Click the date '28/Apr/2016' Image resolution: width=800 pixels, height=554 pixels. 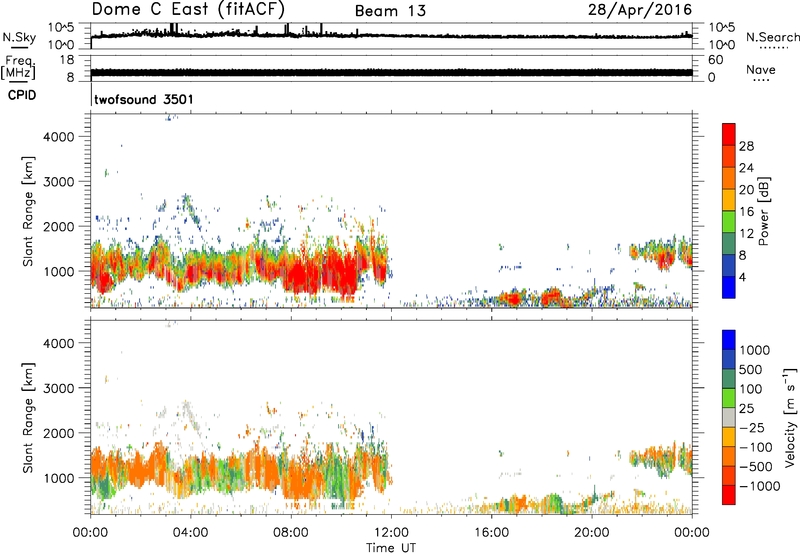(x=640, y=10)
